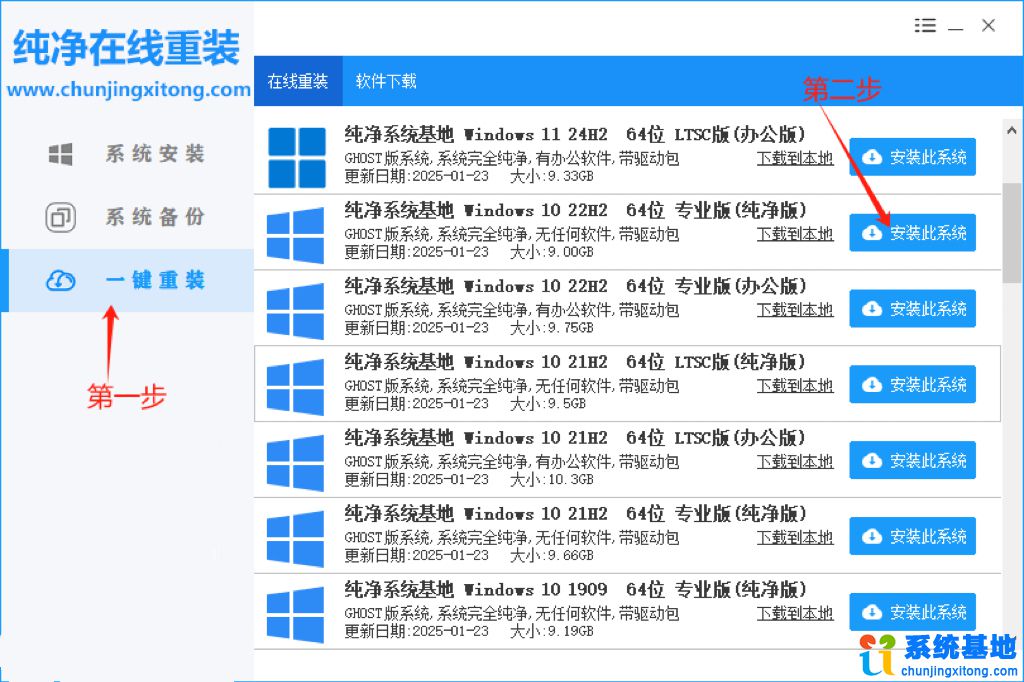Click the size text 大小:9.00GB

pyautogui.click(x=552, y=252)
